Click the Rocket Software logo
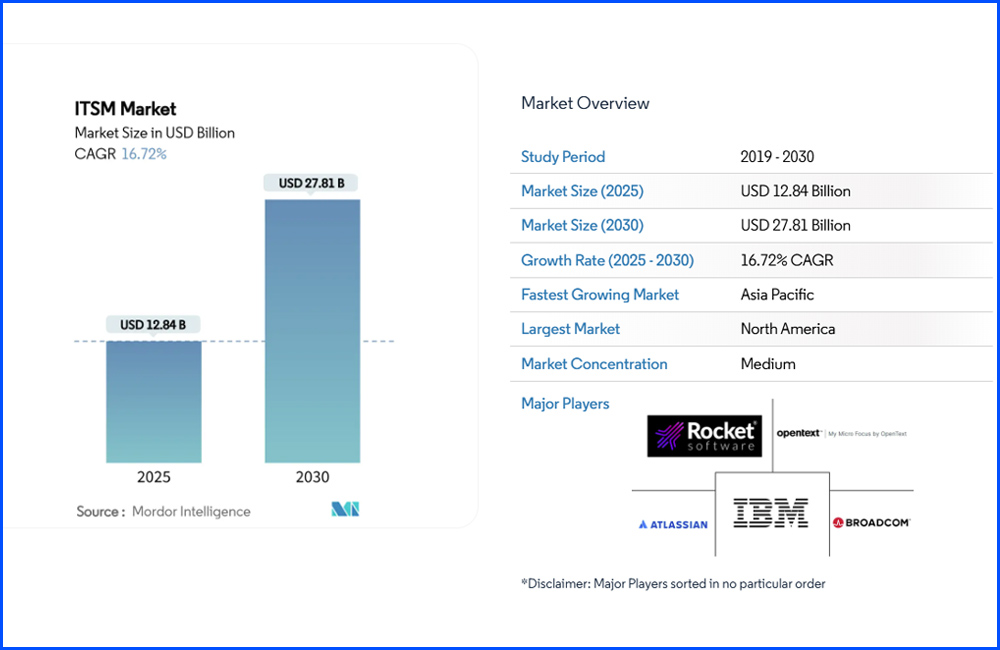This screenshot has height=650, width=1000. click(704, 436)
